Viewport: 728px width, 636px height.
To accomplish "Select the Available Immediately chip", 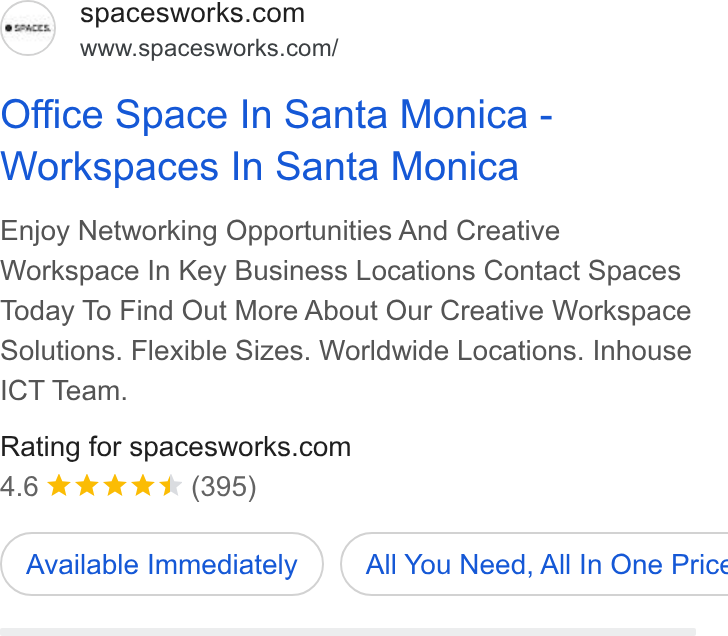I will [162, 564].
